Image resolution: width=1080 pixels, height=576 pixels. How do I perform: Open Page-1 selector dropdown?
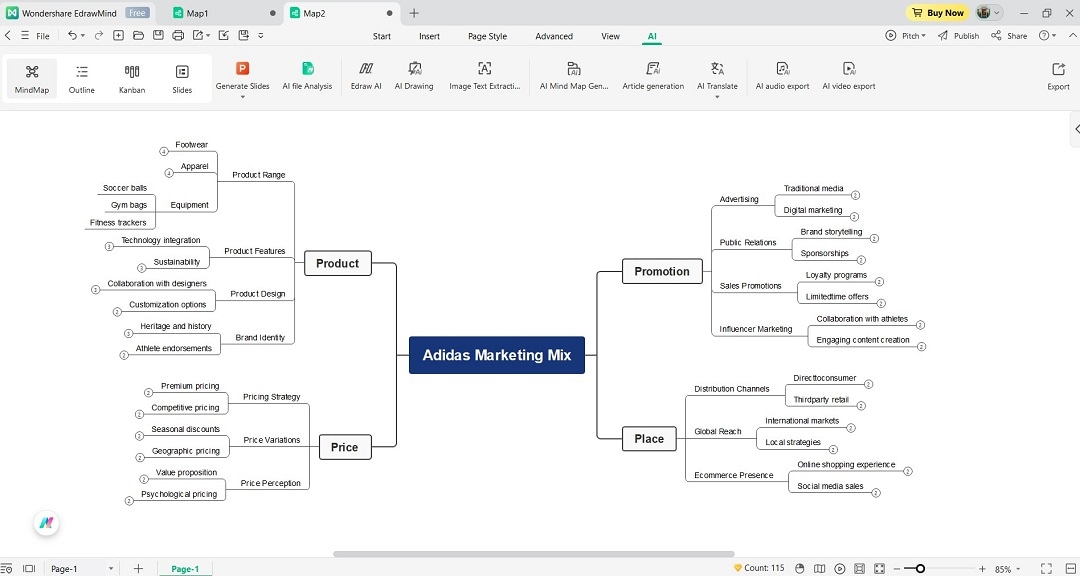pos(82,569)
